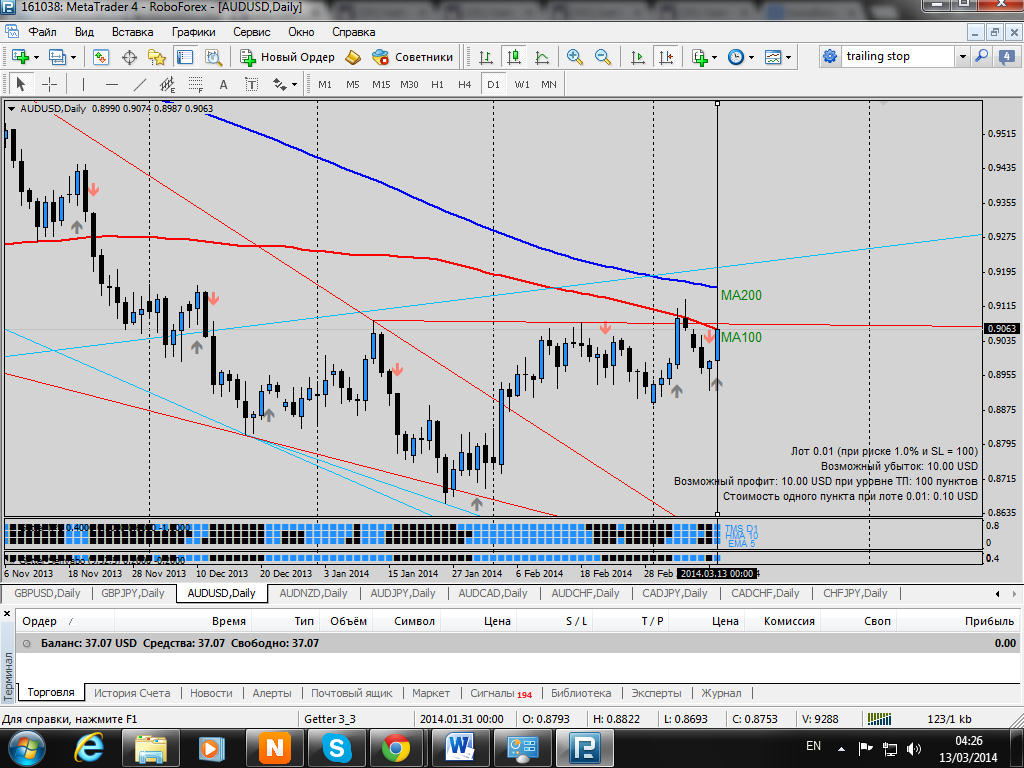Open the Сигналы tab
The width and height of the screenshot is (1024, 768).
501,693
